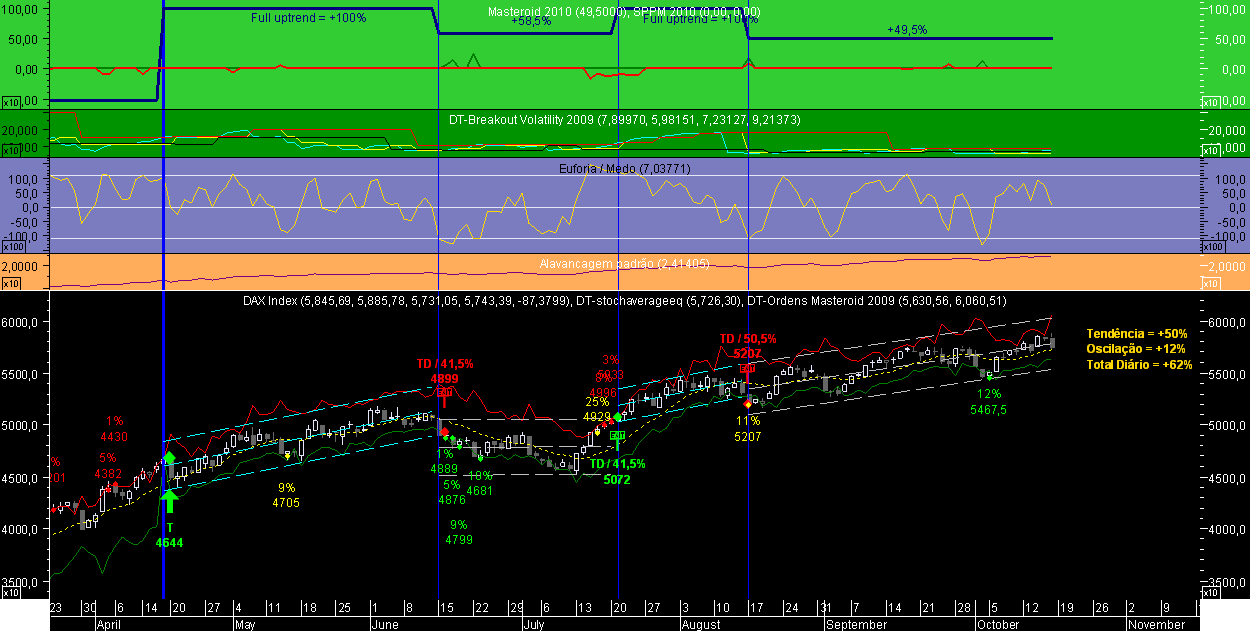Click the July month label on the date axis
Image resolution: width=1250 pixels, height=631 pixels.
[532, 624]
